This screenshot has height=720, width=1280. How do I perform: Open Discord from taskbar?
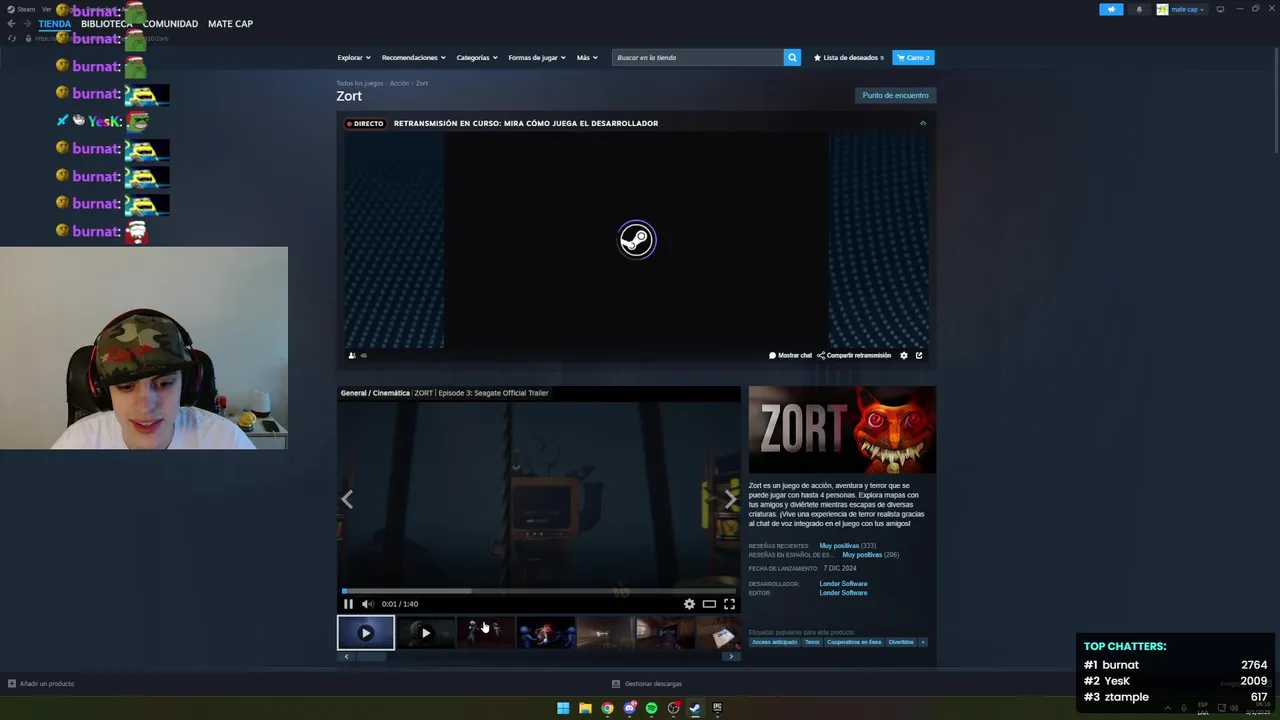(629, 708)
